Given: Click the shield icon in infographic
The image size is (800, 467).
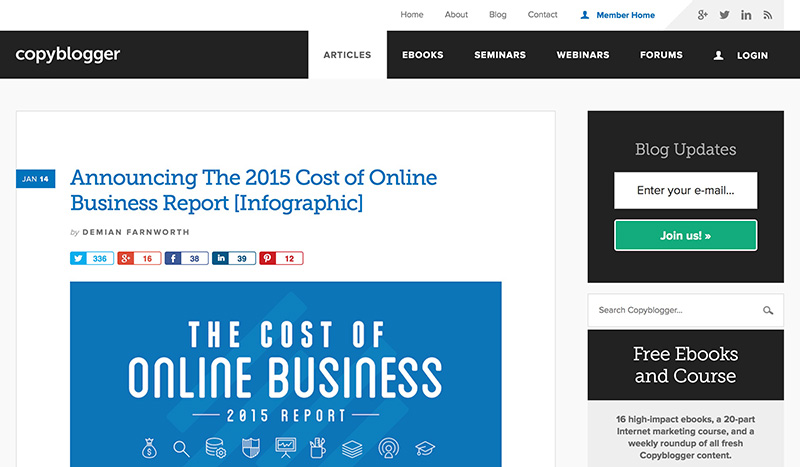Looking at the screenshot, I should [251, 448].
